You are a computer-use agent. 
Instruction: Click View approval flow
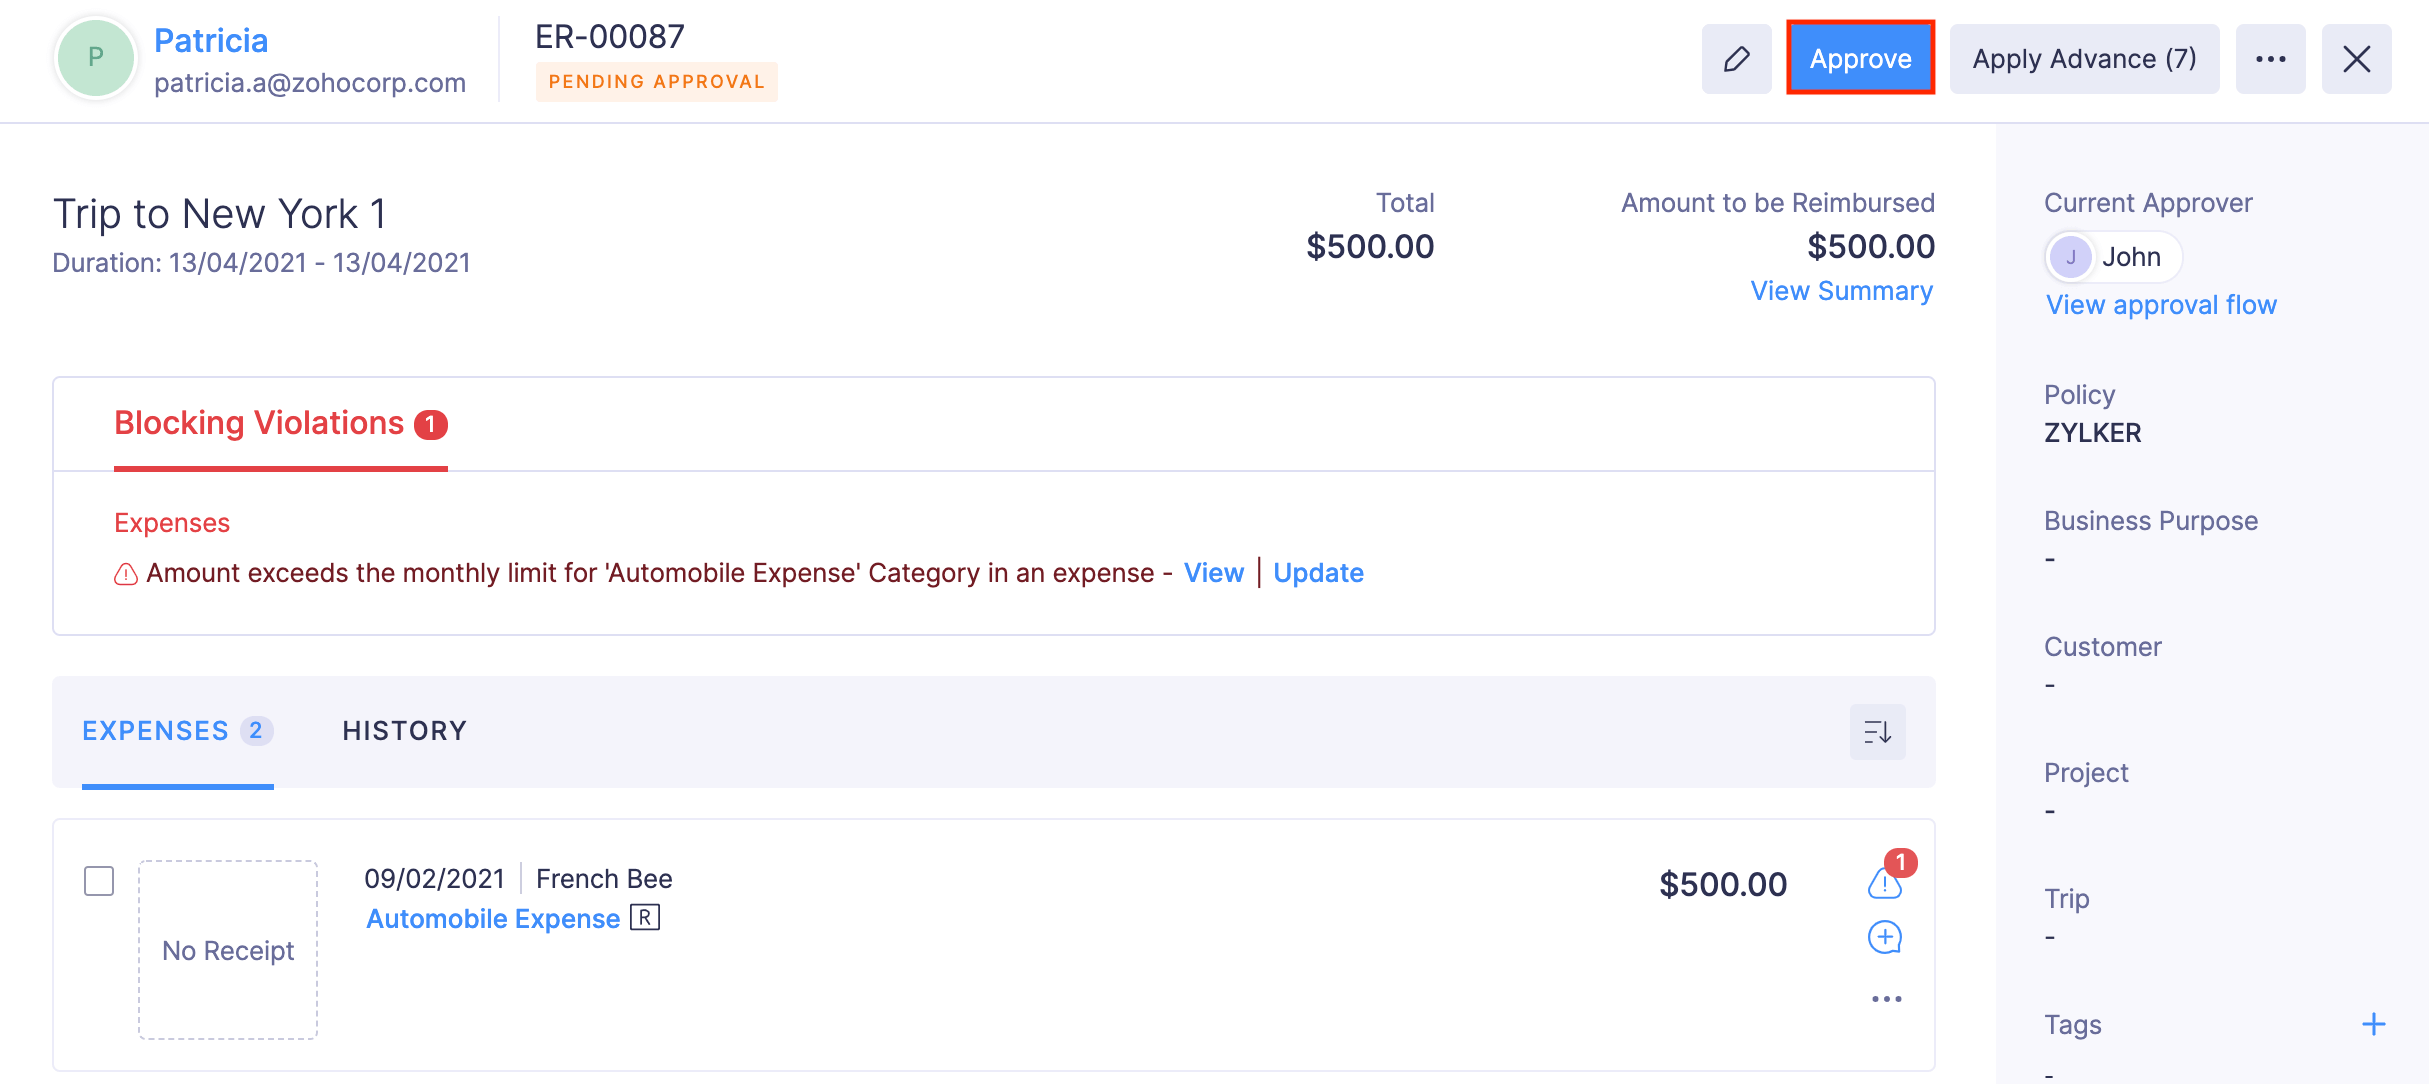click(2160, 304)
